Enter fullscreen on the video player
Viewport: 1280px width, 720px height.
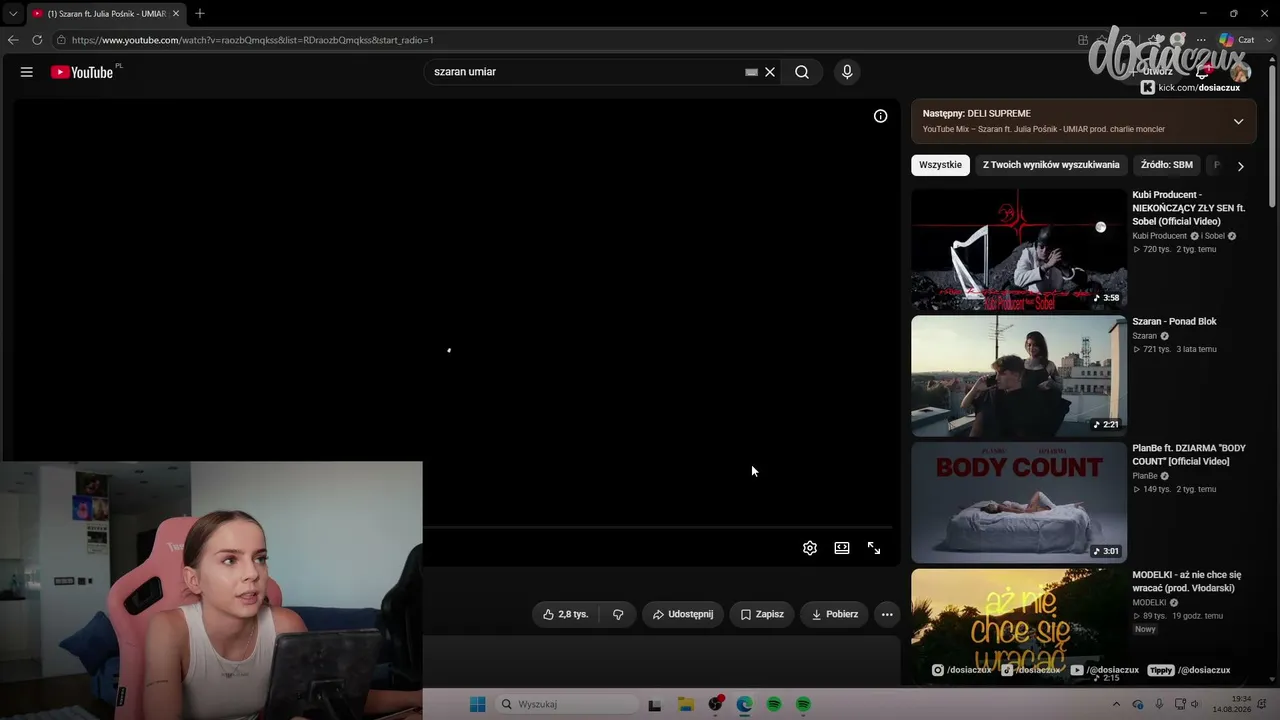[x=874, y=548]
